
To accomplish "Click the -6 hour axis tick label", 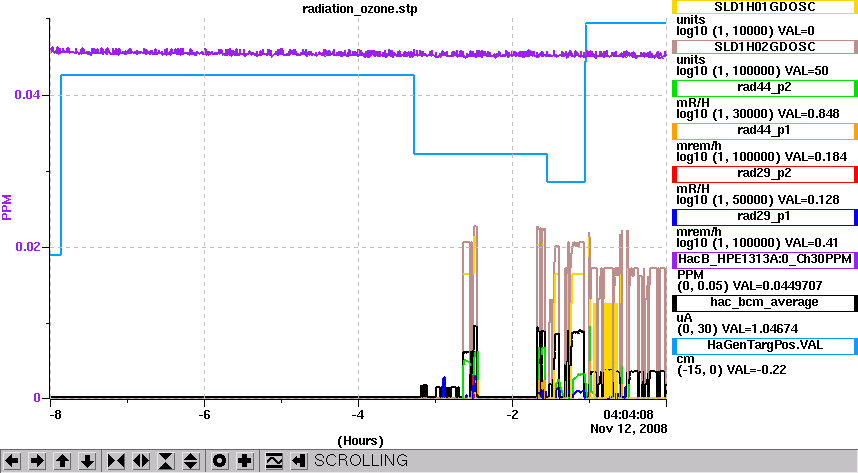I will pyautogui.click(x=204, y=414).
